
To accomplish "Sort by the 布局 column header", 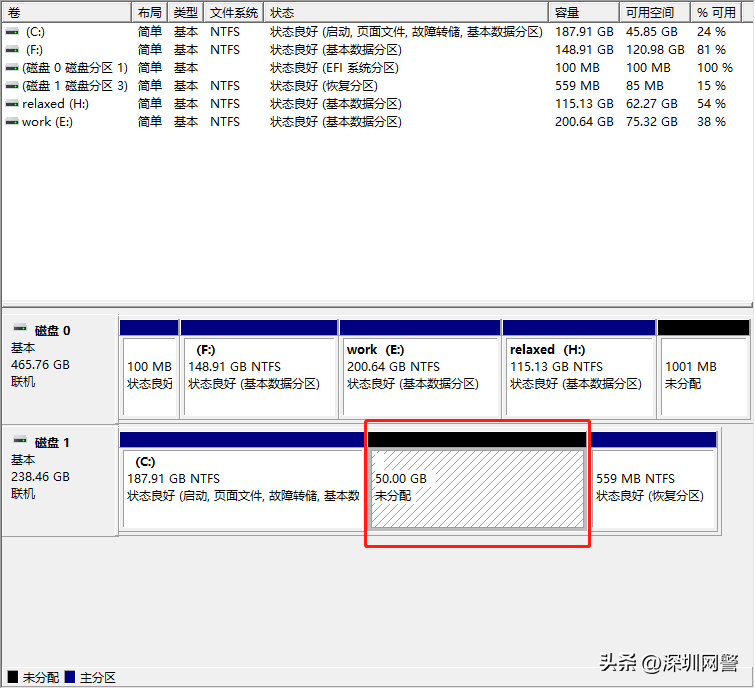I will [x=150, y=13].
